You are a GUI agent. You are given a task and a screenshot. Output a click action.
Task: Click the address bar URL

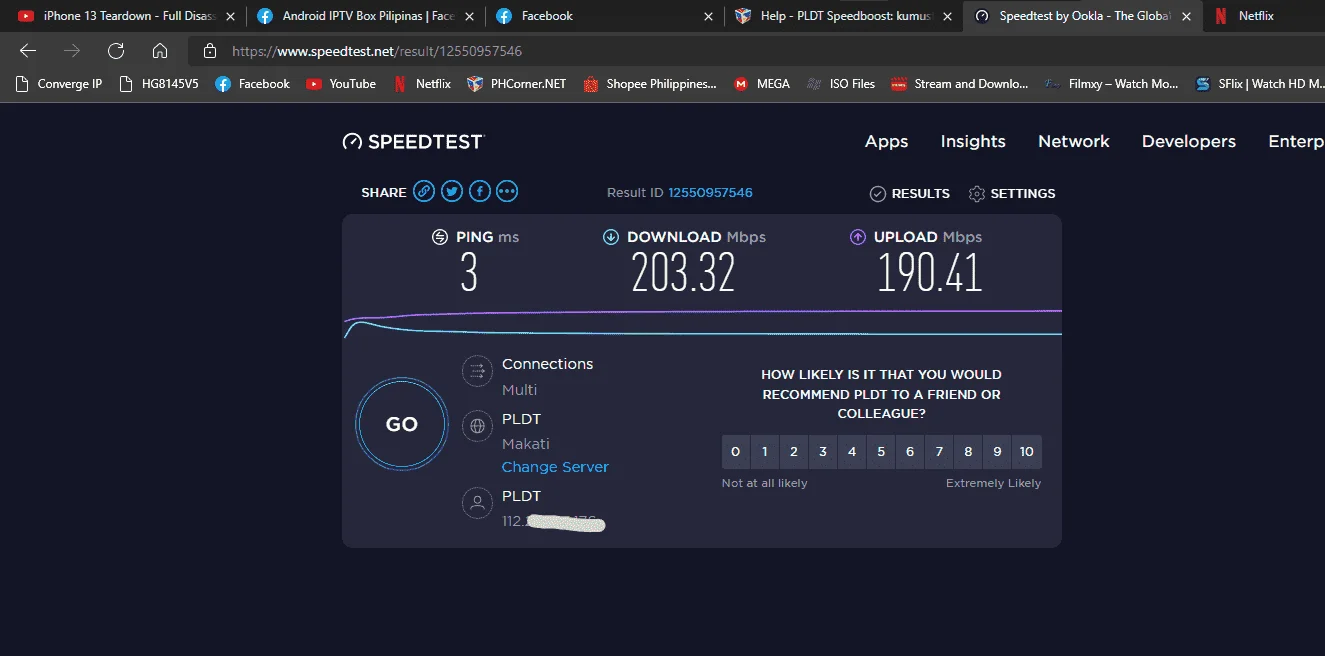tap(377, 51)
